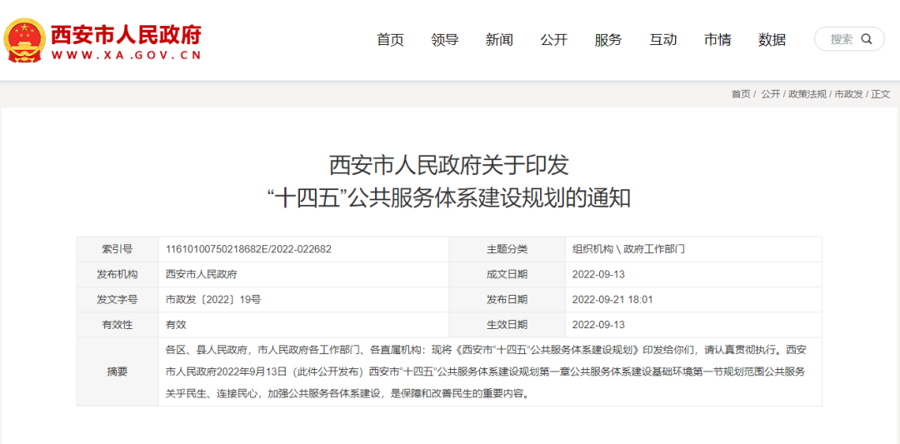900x444 pixels.
Task: Navigate to the 互动 section
Action: [662, 40]
